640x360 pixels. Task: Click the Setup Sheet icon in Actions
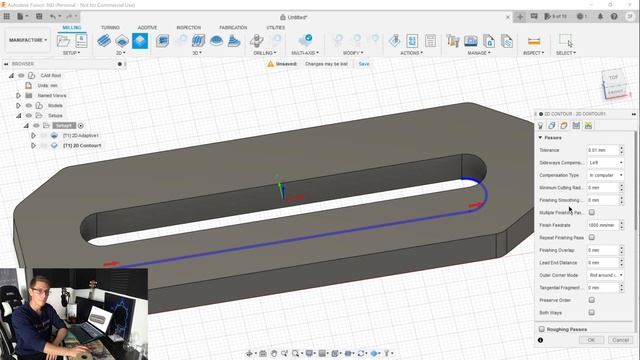tap(430, 41)
